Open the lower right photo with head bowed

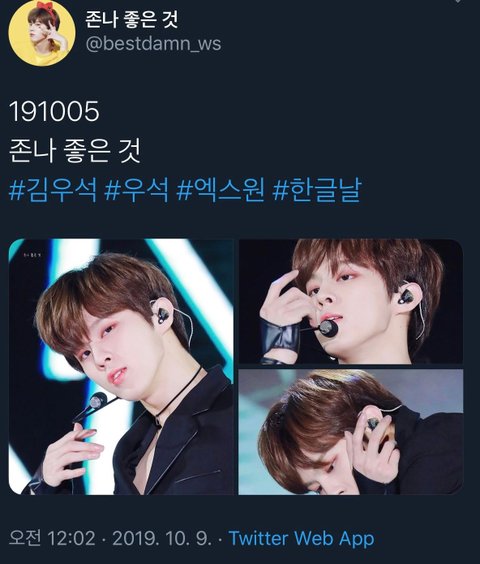point(350,432)
